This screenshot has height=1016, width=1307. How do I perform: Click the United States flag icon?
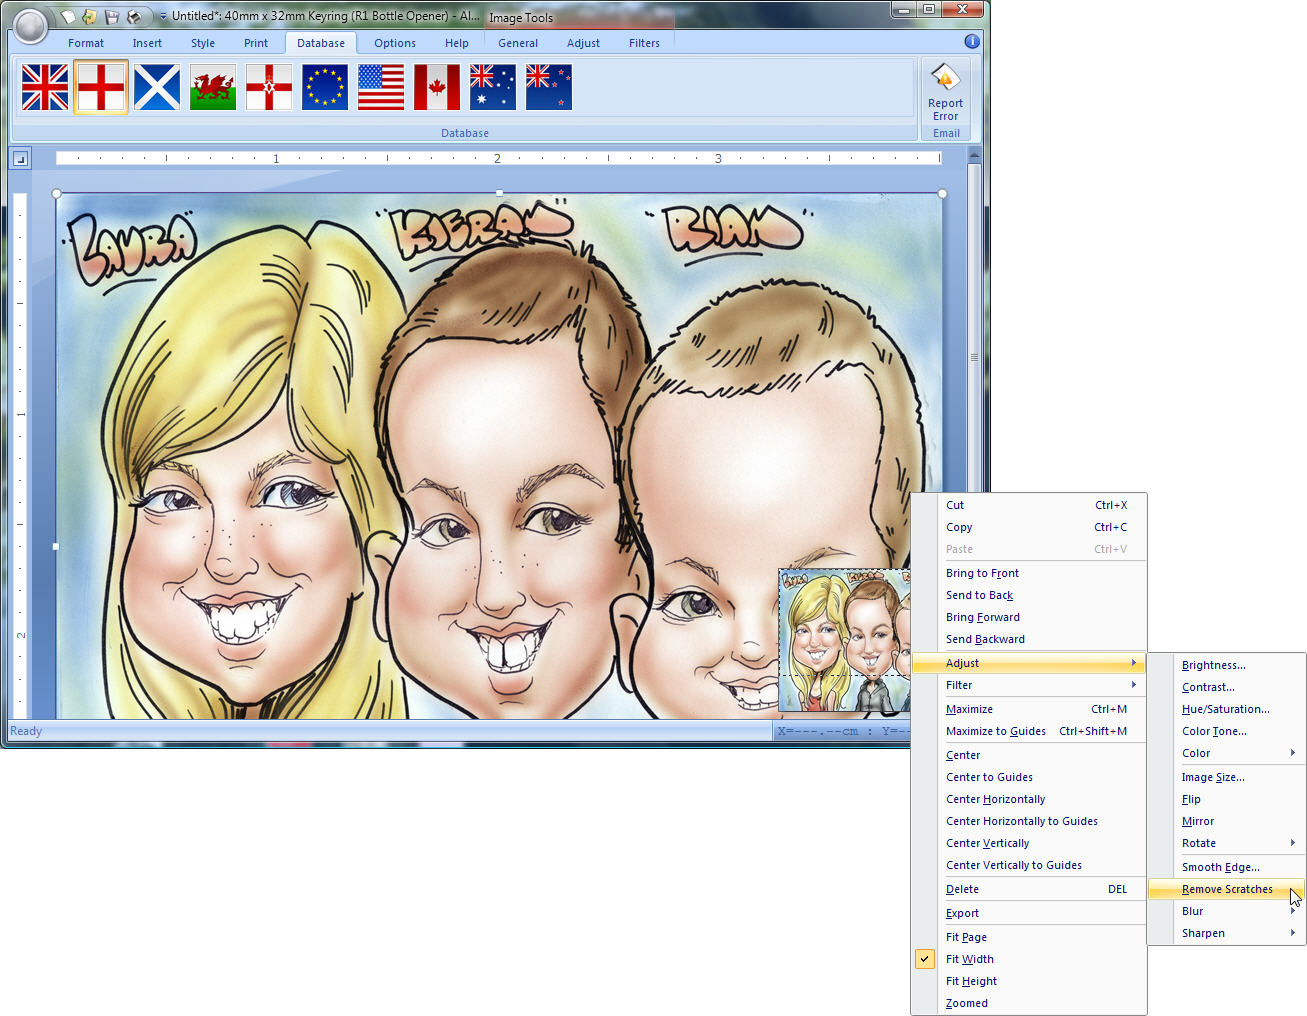point(381,88)
